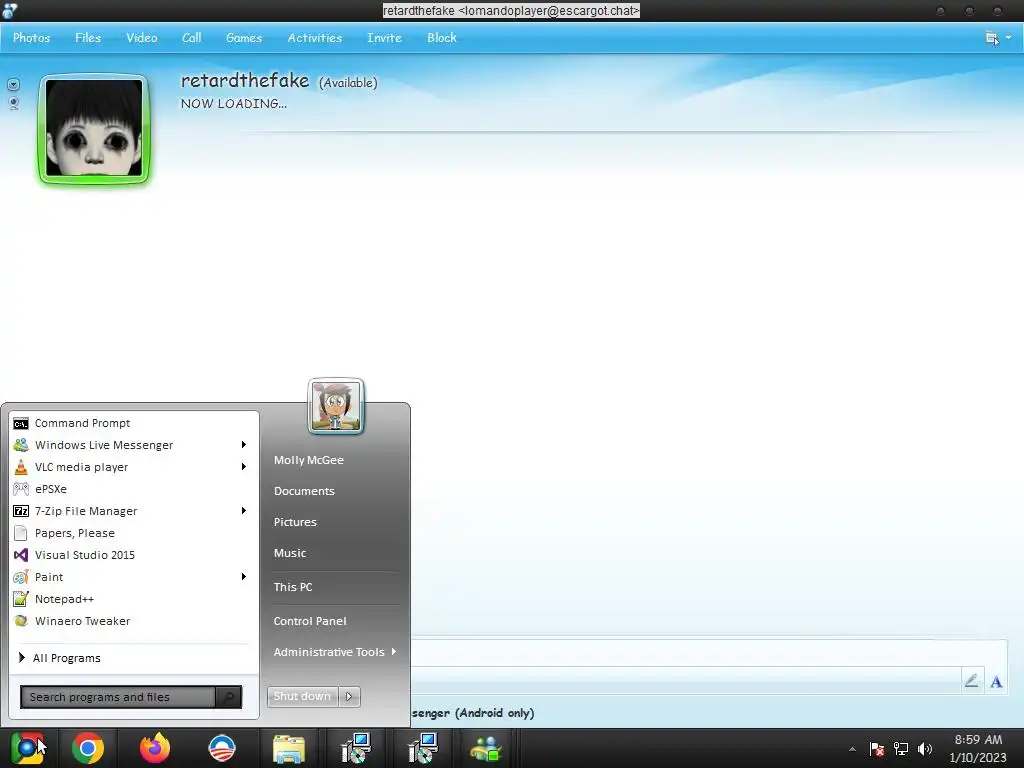1024x768 pixels.
Task: Block this contact
Action: point(442,38)
